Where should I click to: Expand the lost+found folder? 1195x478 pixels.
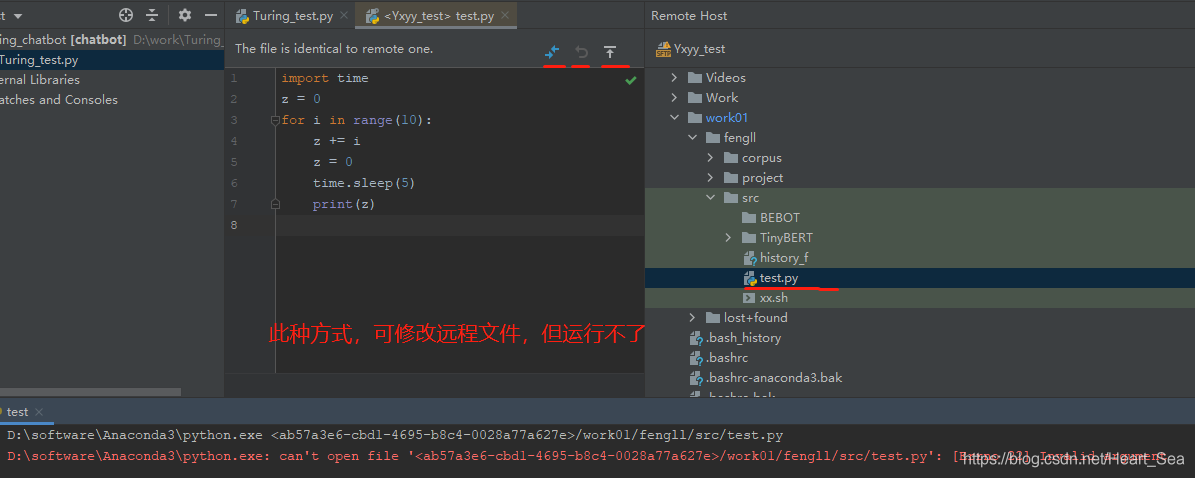[x=692, y=318]
